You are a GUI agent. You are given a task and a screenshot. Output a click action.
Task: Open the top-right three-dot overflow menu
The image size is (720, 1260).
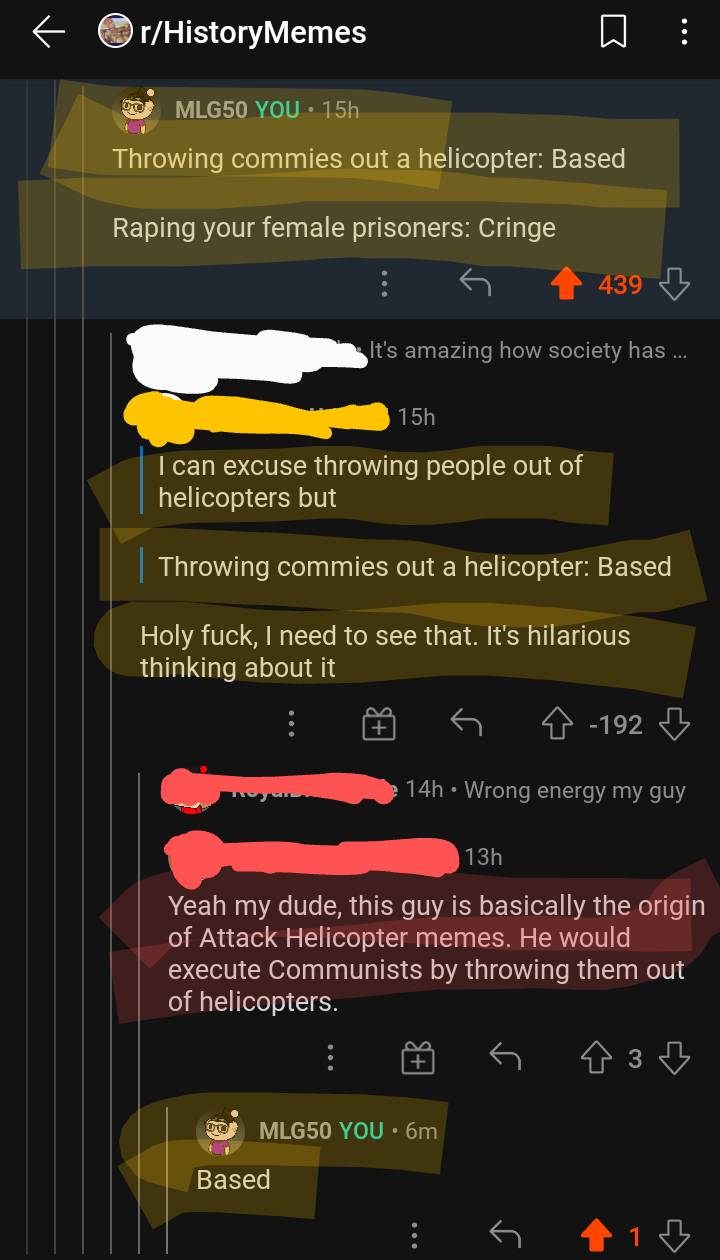[x=684, y=33]
